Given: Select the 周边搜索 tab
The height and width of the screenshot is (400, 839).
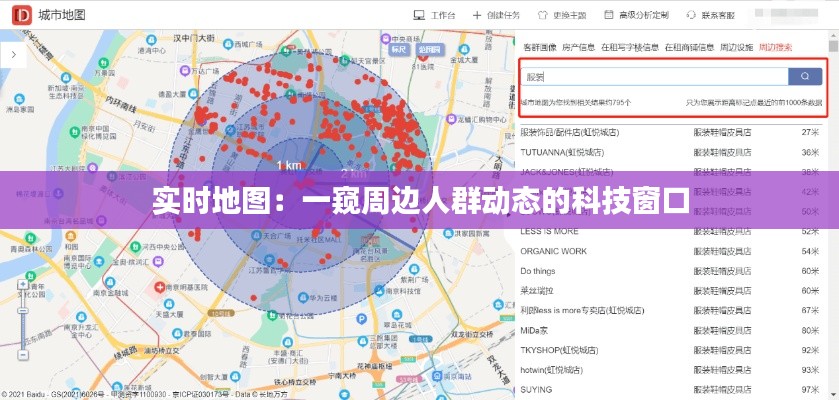Looking at the screenshot, I should tap(775, 47).
